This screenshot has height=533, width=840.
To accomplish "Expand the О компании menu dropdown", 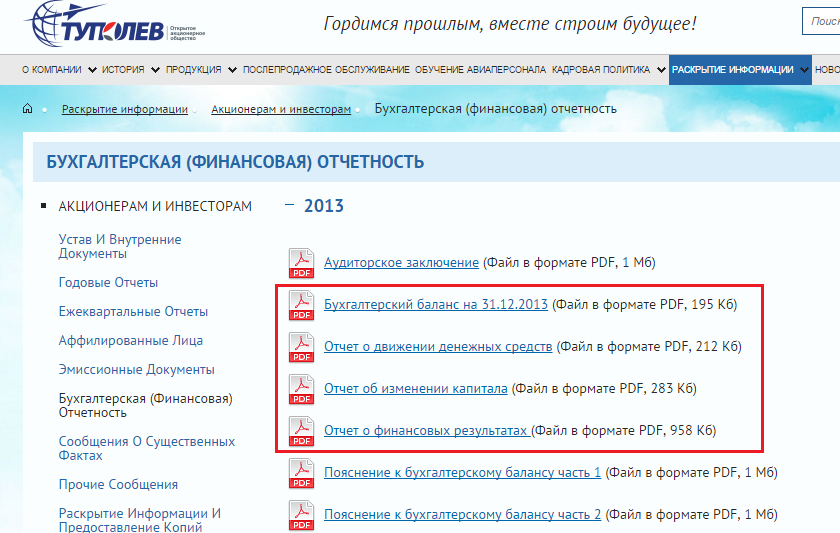I will click(x=92, y=70).
